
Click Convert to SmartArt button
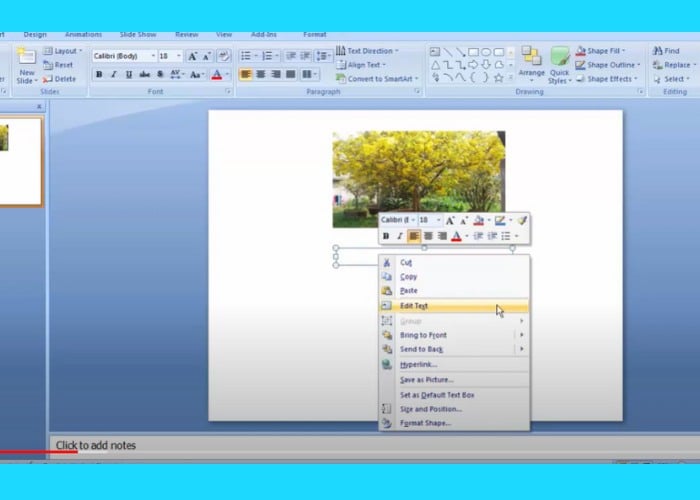coord(378,79)
